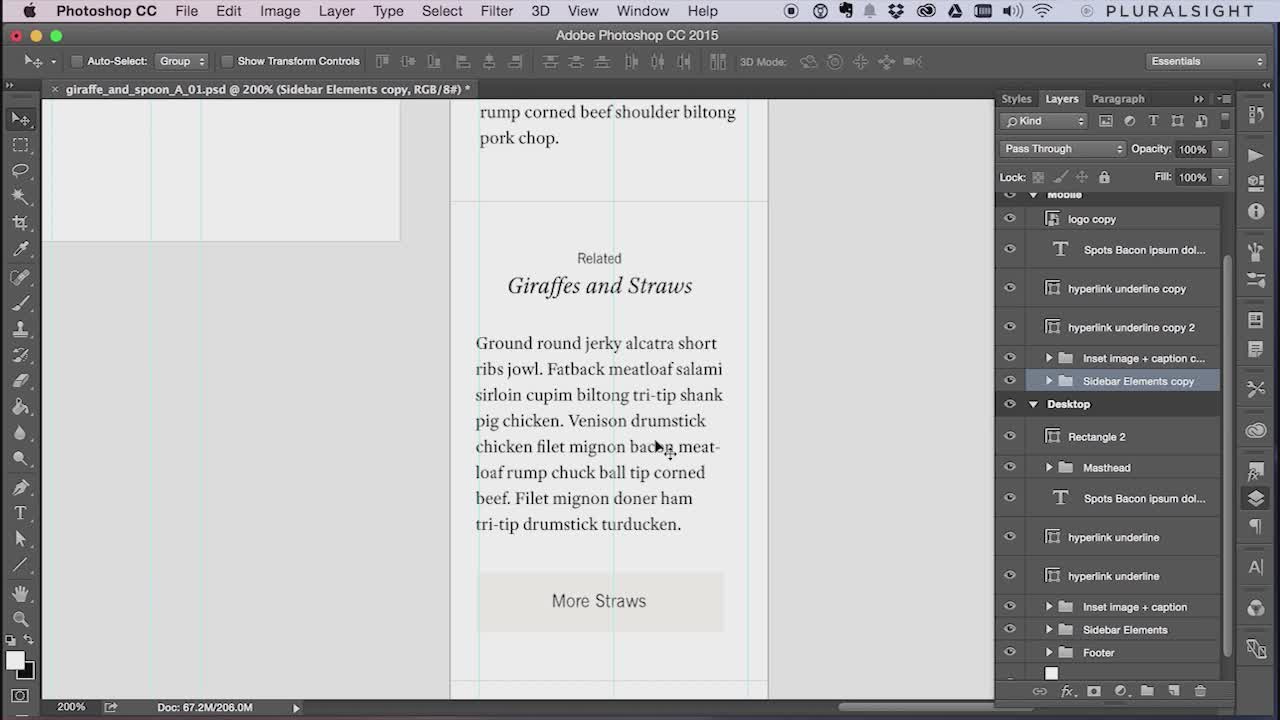Image resolution: width=1280 pixels, height=720 pixels.
Task: Open the Kind filter dropdown
Action: point(1044,121)
